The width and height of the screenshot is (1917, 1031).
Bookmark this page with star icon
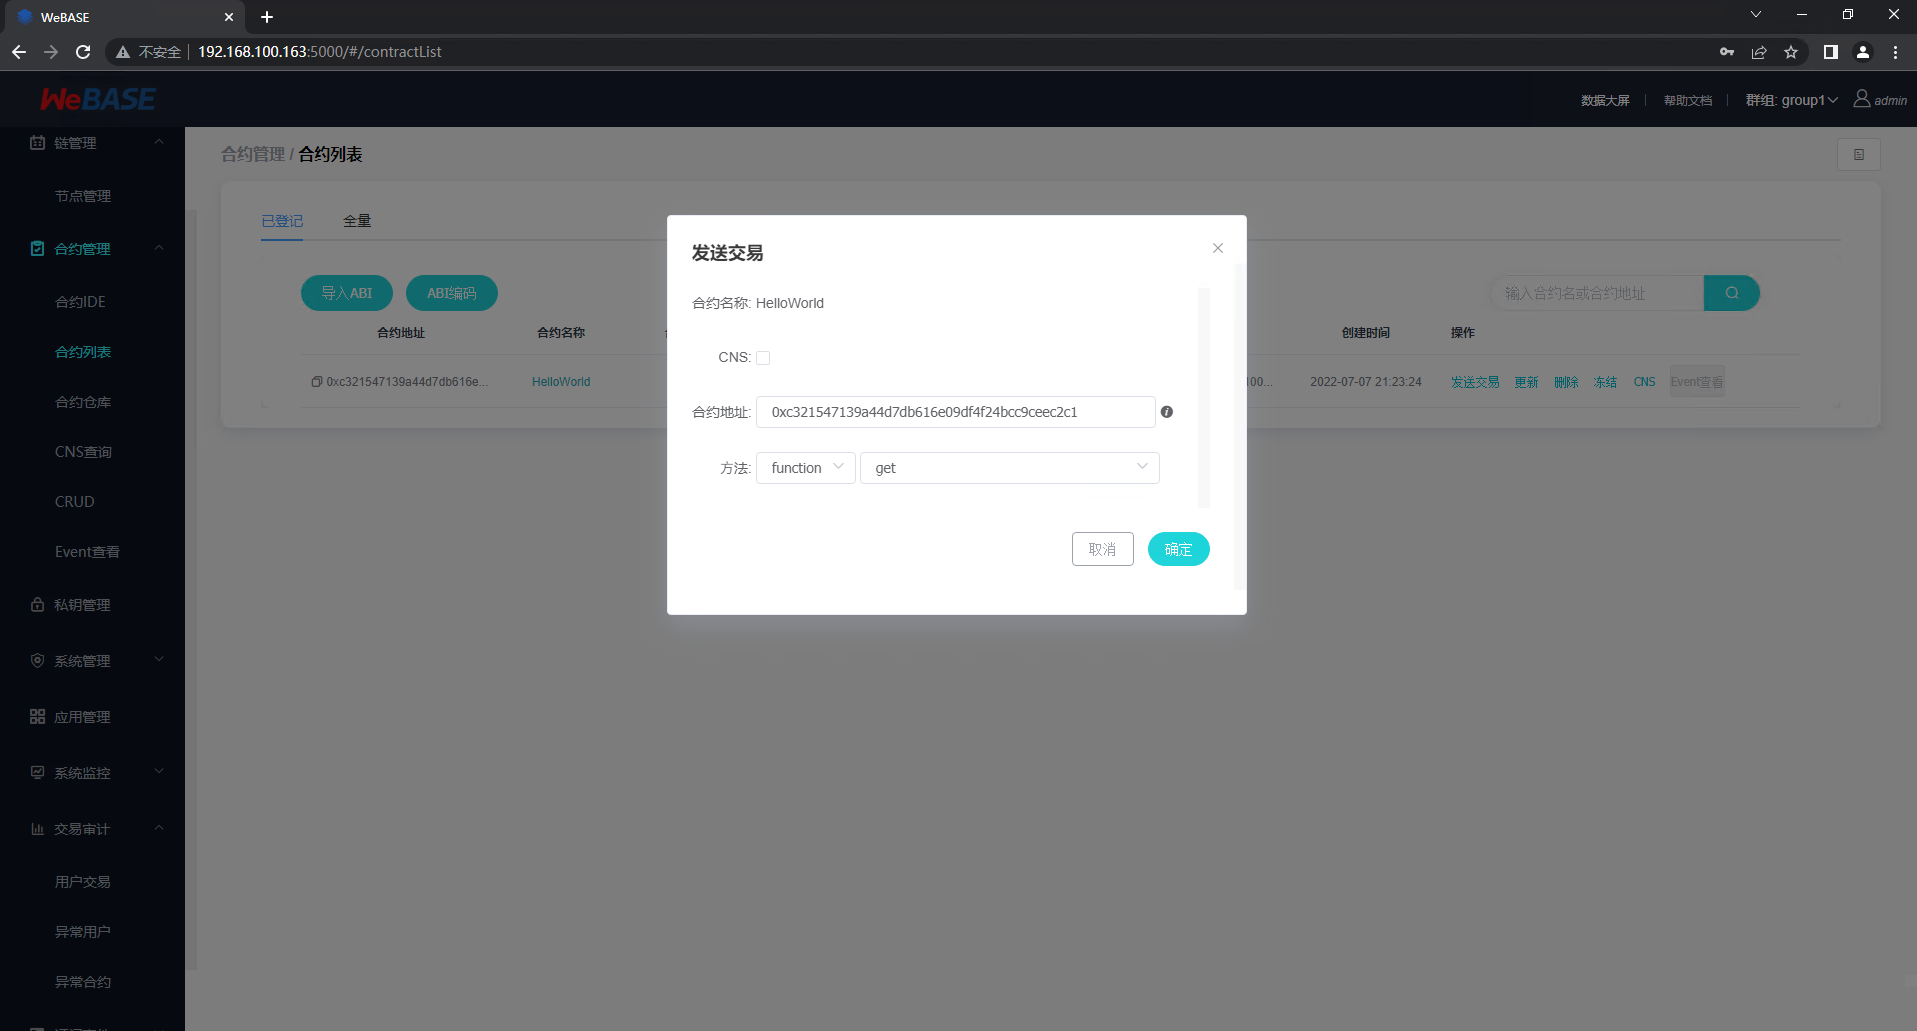point(1791,52)
